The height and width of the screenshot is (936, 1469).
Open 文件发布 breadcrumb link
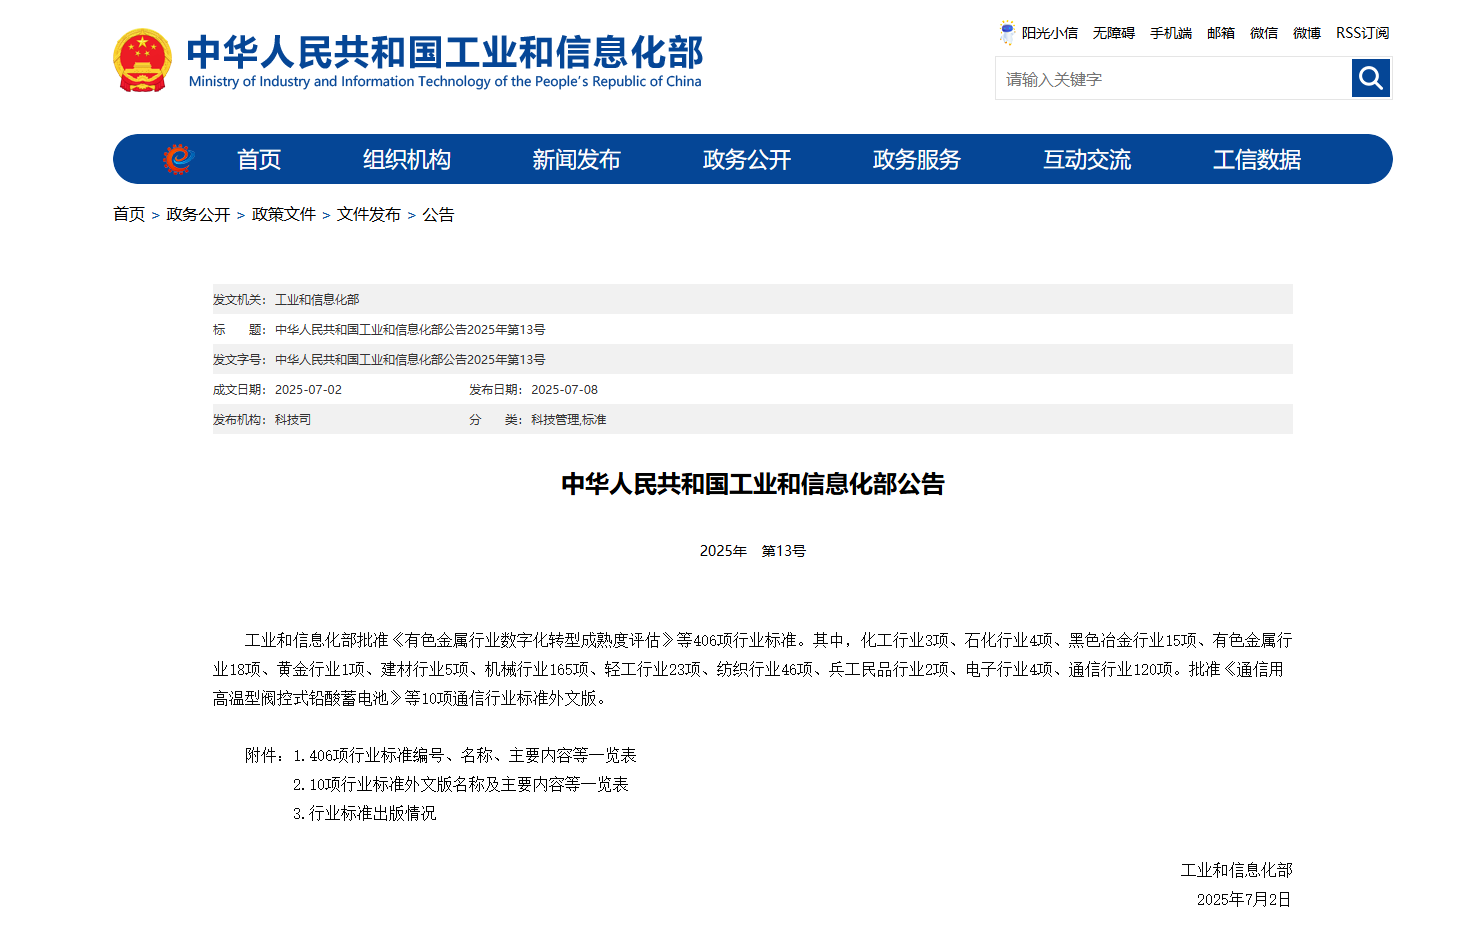coord(369,214)
